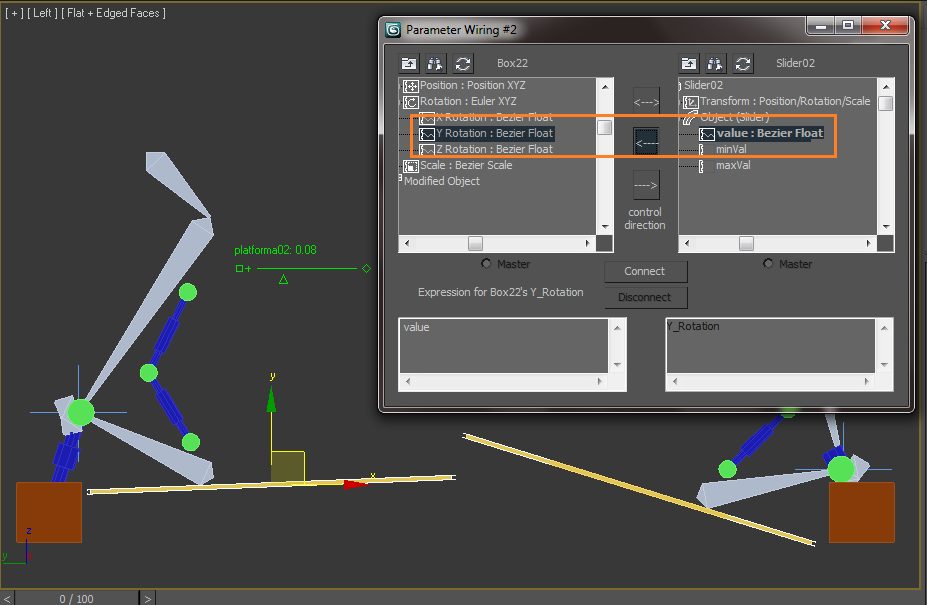The image size is (927, 605).
Task: Click left arrow of Slider02 tree horizontal scrollbar
Action: coord(687,243)
